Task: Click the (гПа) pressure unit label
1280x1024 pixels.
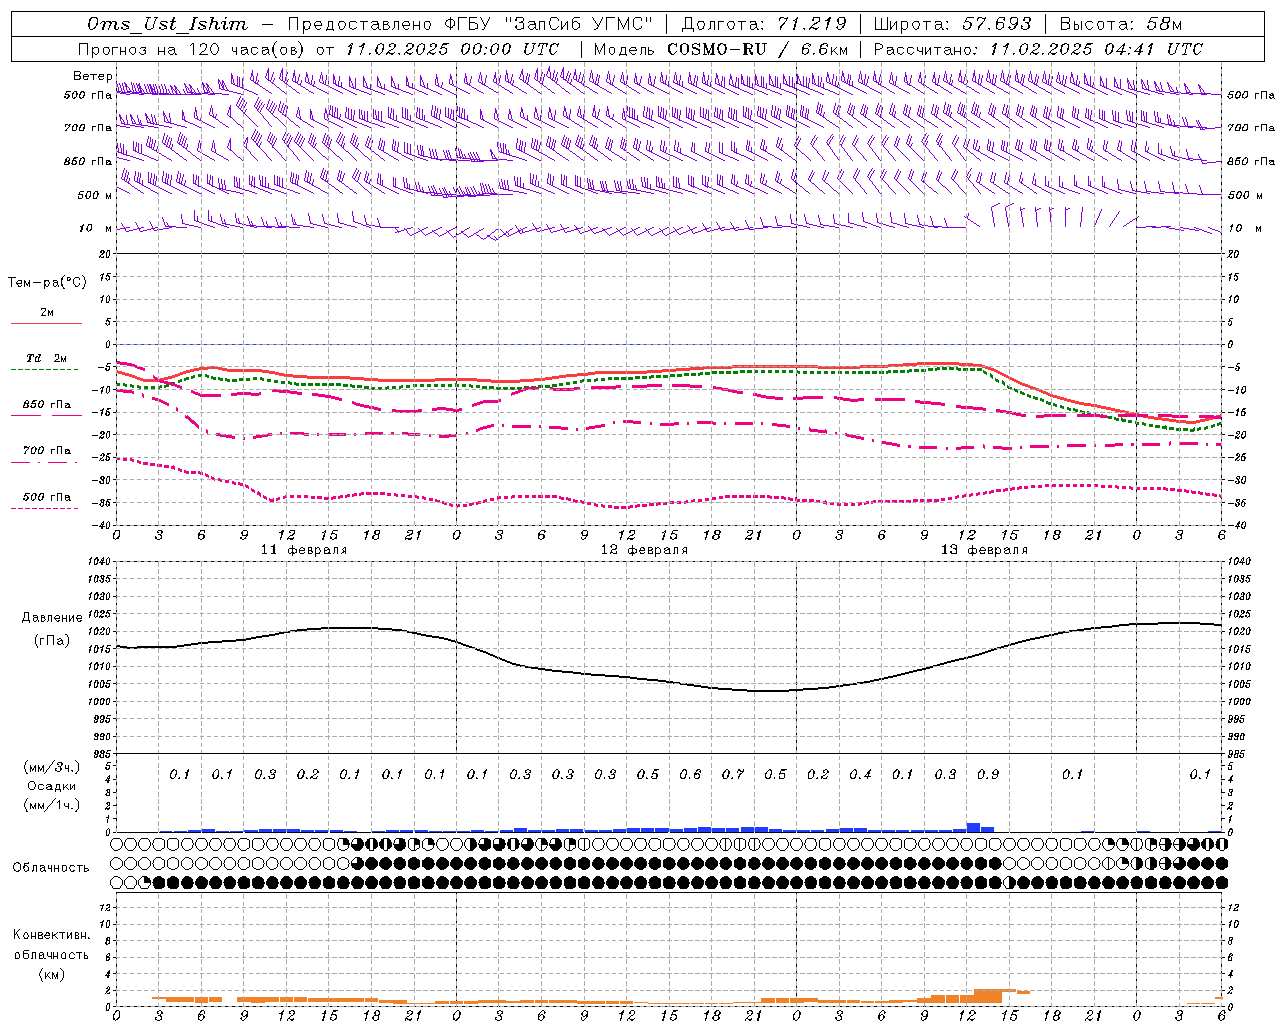Action: pos(52,641)
